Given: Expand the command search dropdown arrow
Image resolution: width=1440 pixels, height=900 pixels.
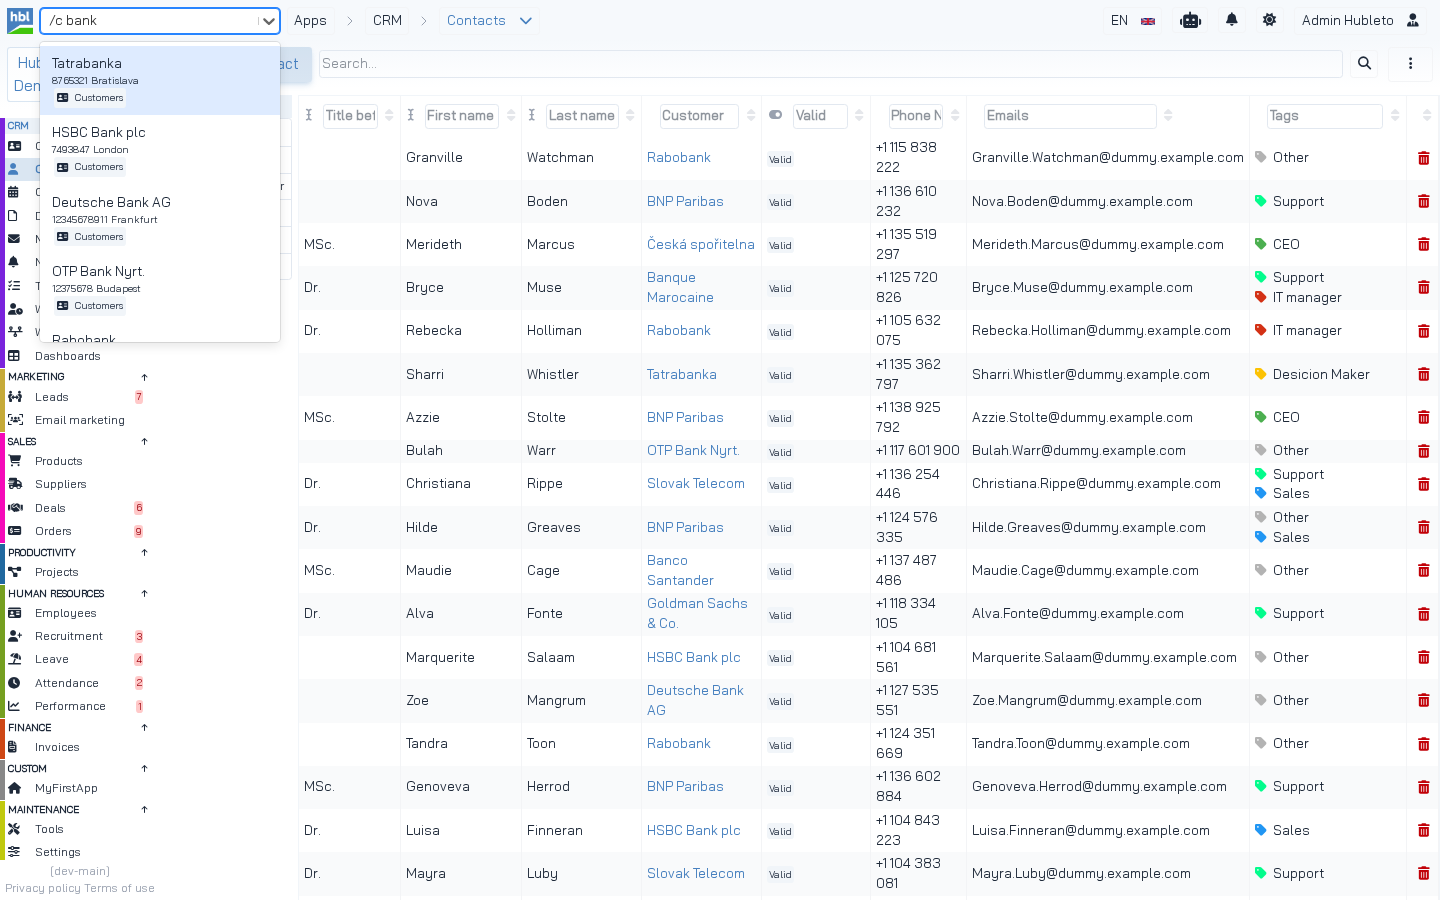Looking at the screenshot, I should click(268, 21).
